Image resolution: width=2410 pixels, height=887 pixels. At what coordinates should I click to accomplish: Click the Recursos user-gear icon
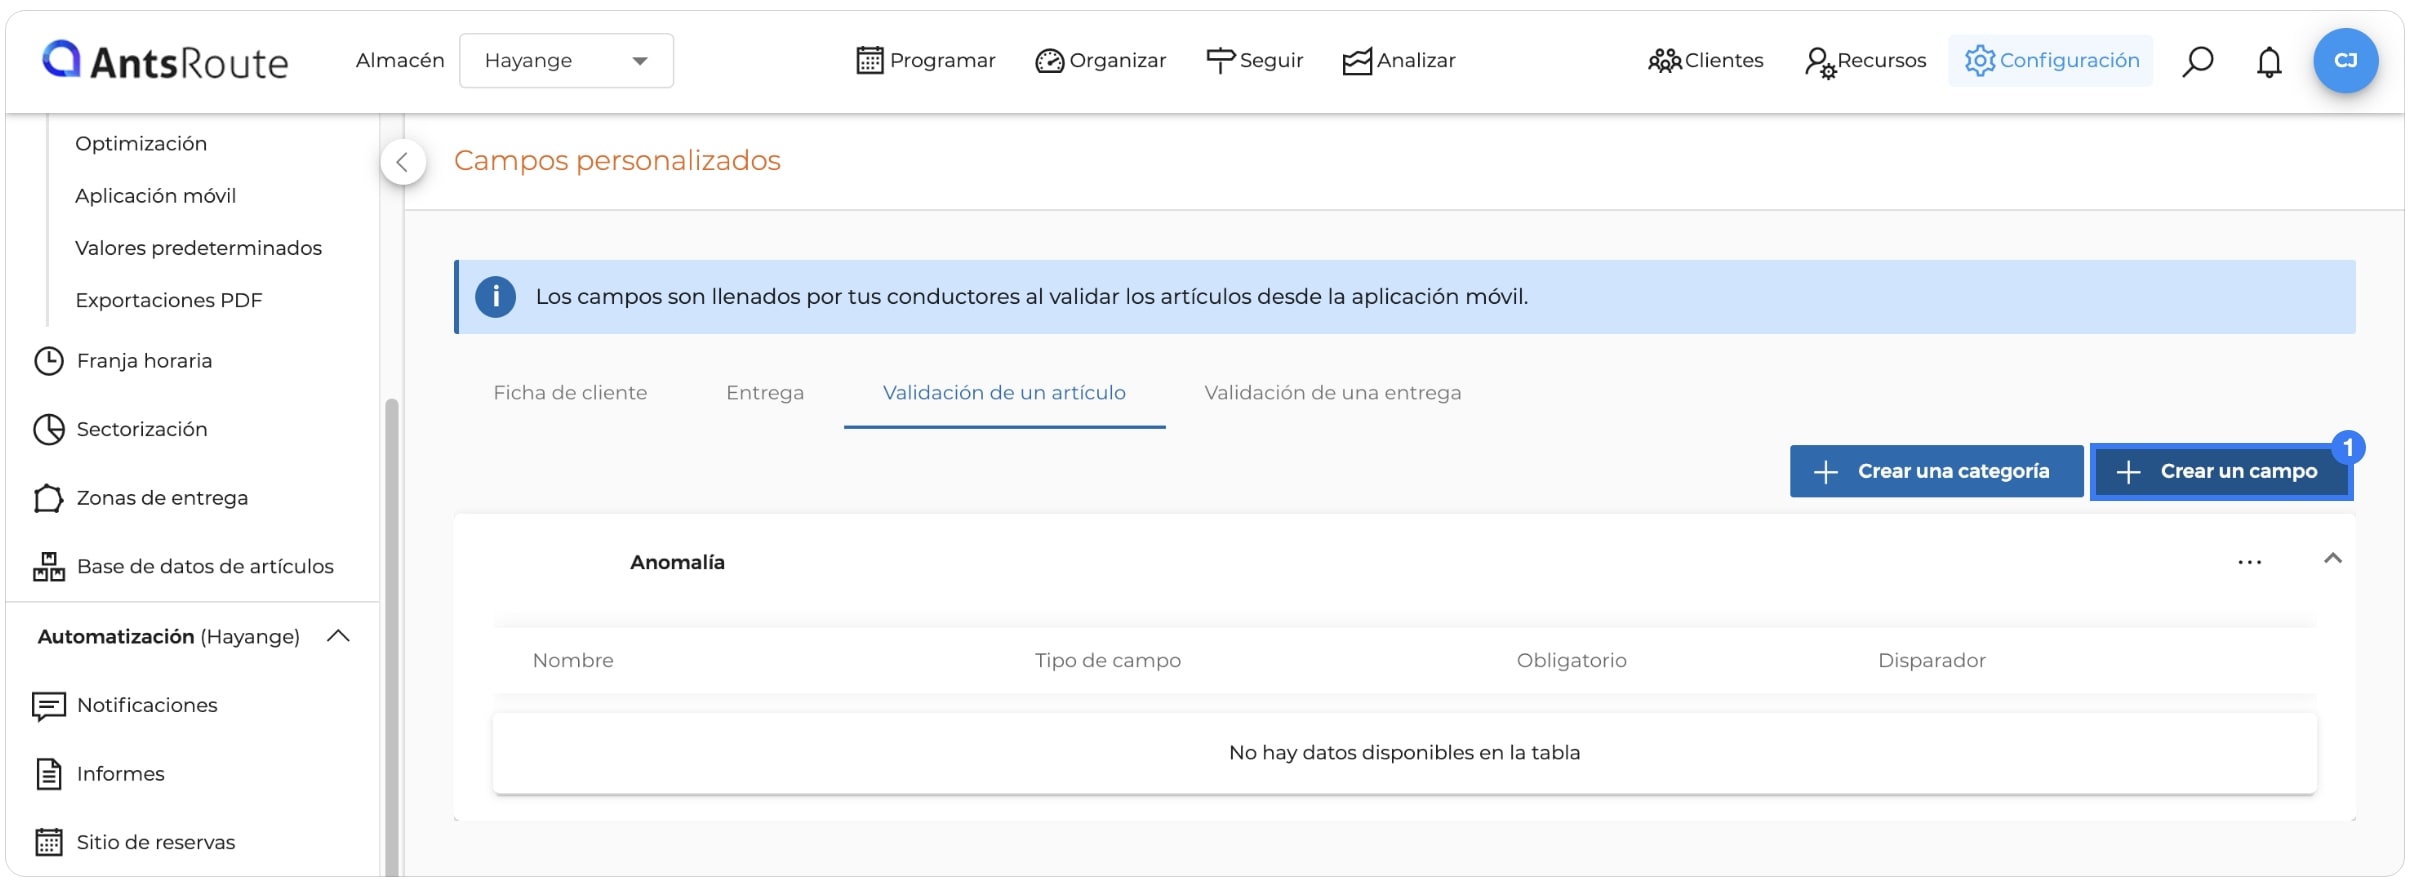point(1820,62)
